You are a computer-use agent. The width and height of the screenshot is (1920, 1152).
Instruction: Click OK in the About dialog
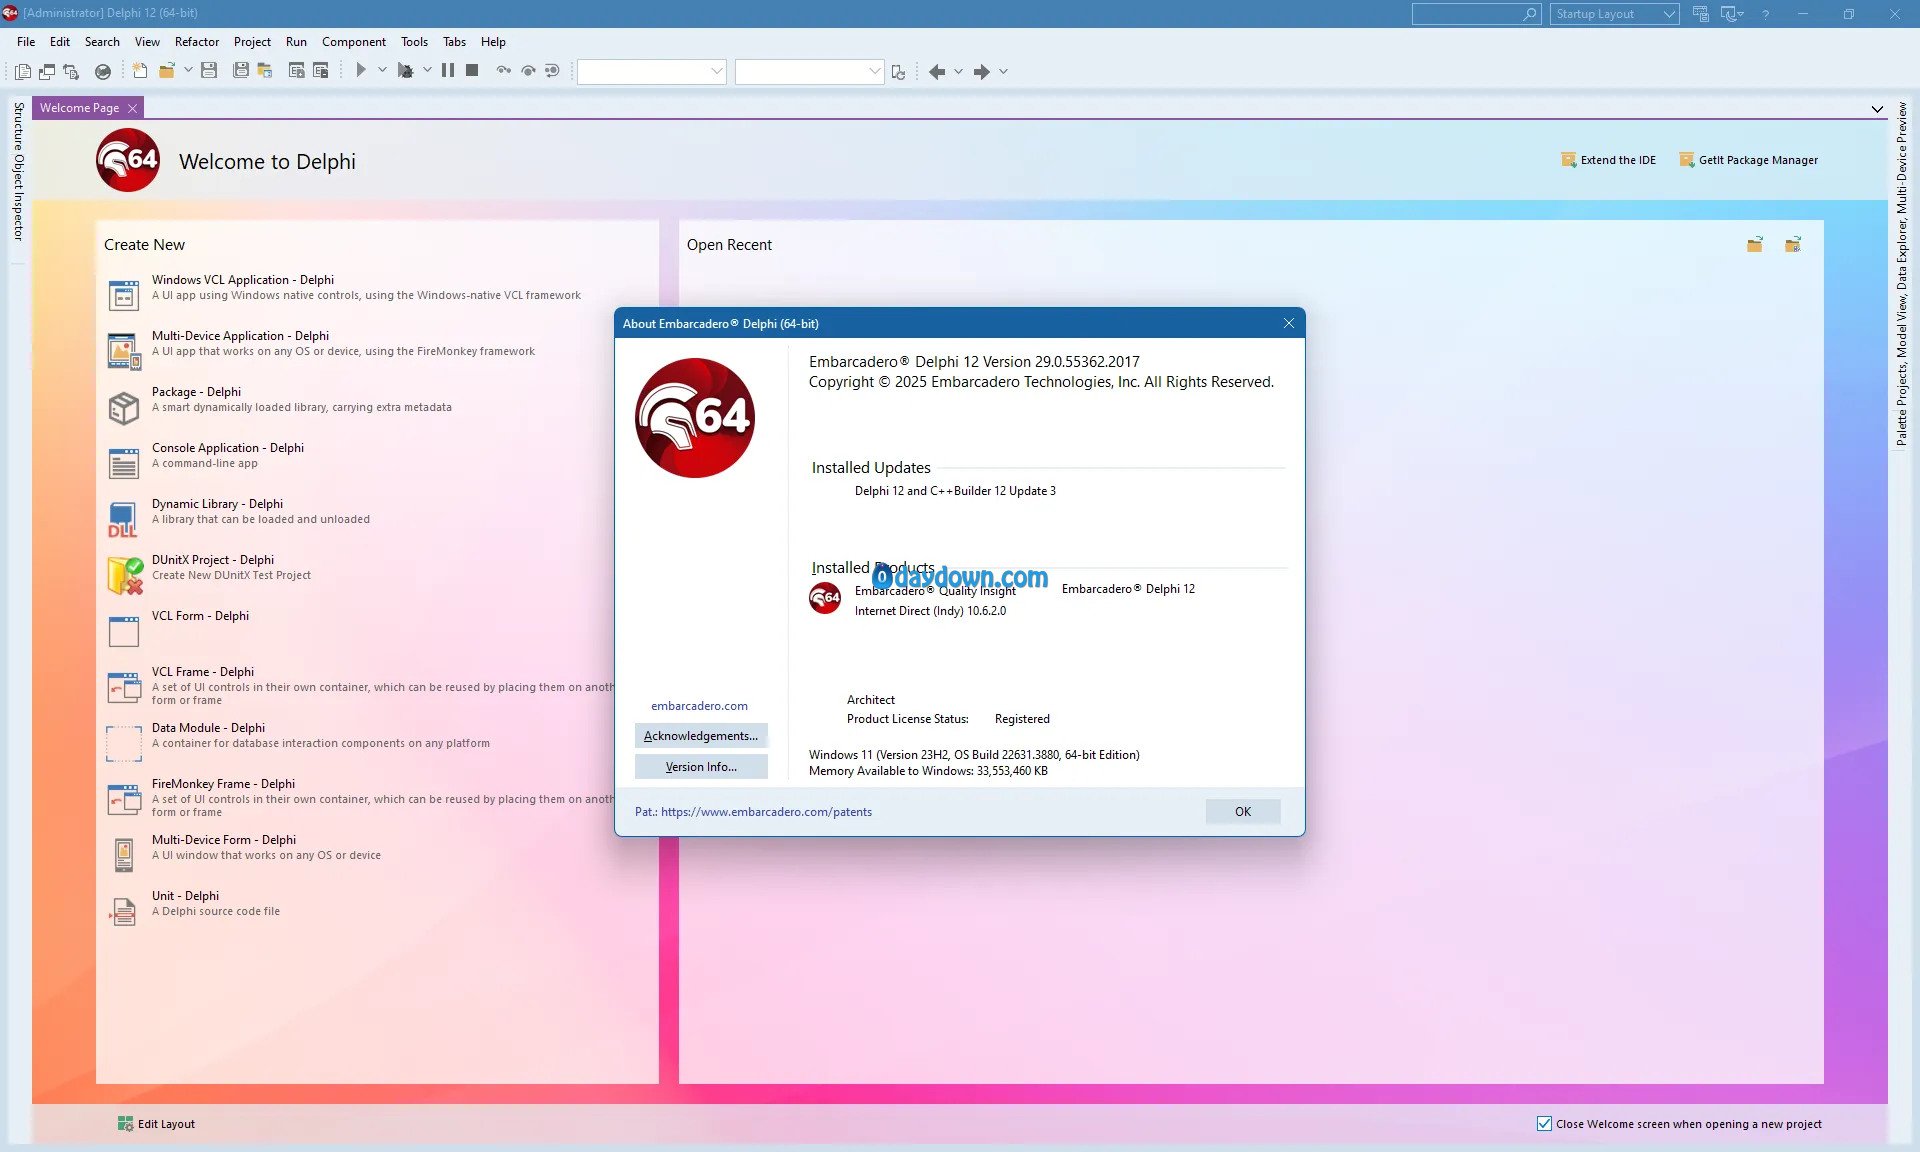click(x=1242, y=811)
